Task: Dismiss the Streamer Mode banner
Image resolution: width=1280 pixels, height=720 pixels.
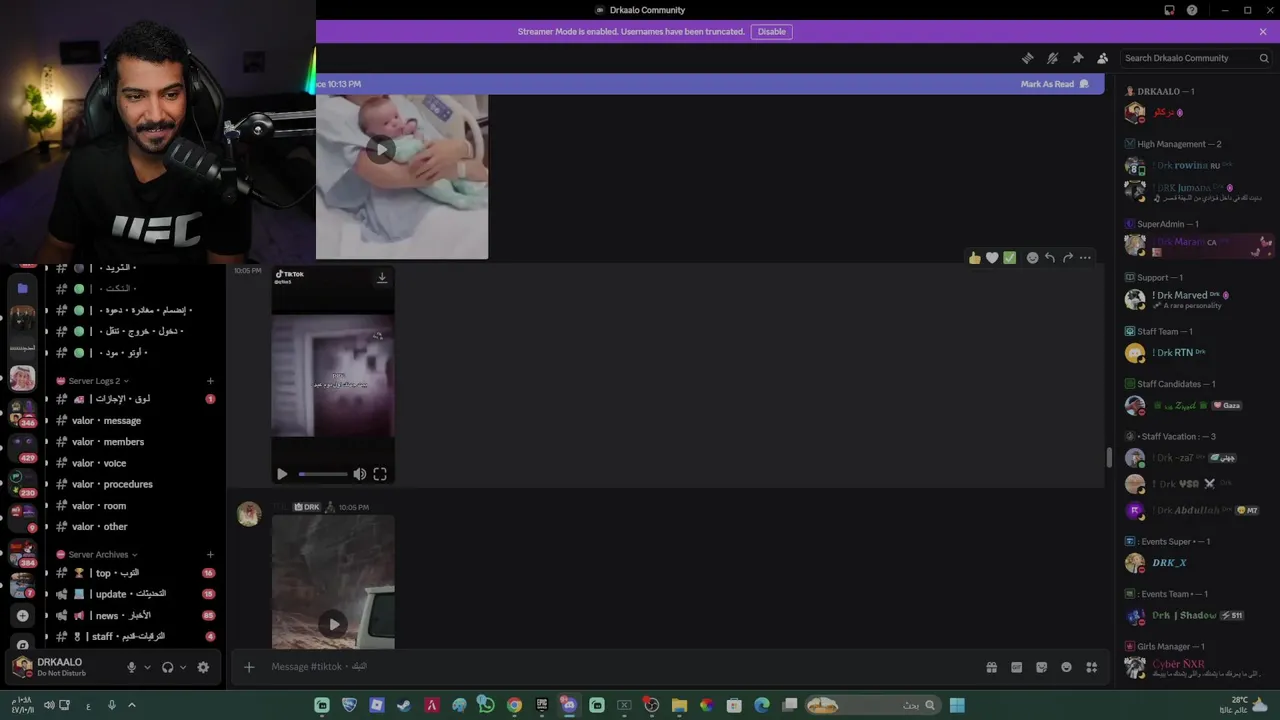Action: click(x=1263, y=32)
